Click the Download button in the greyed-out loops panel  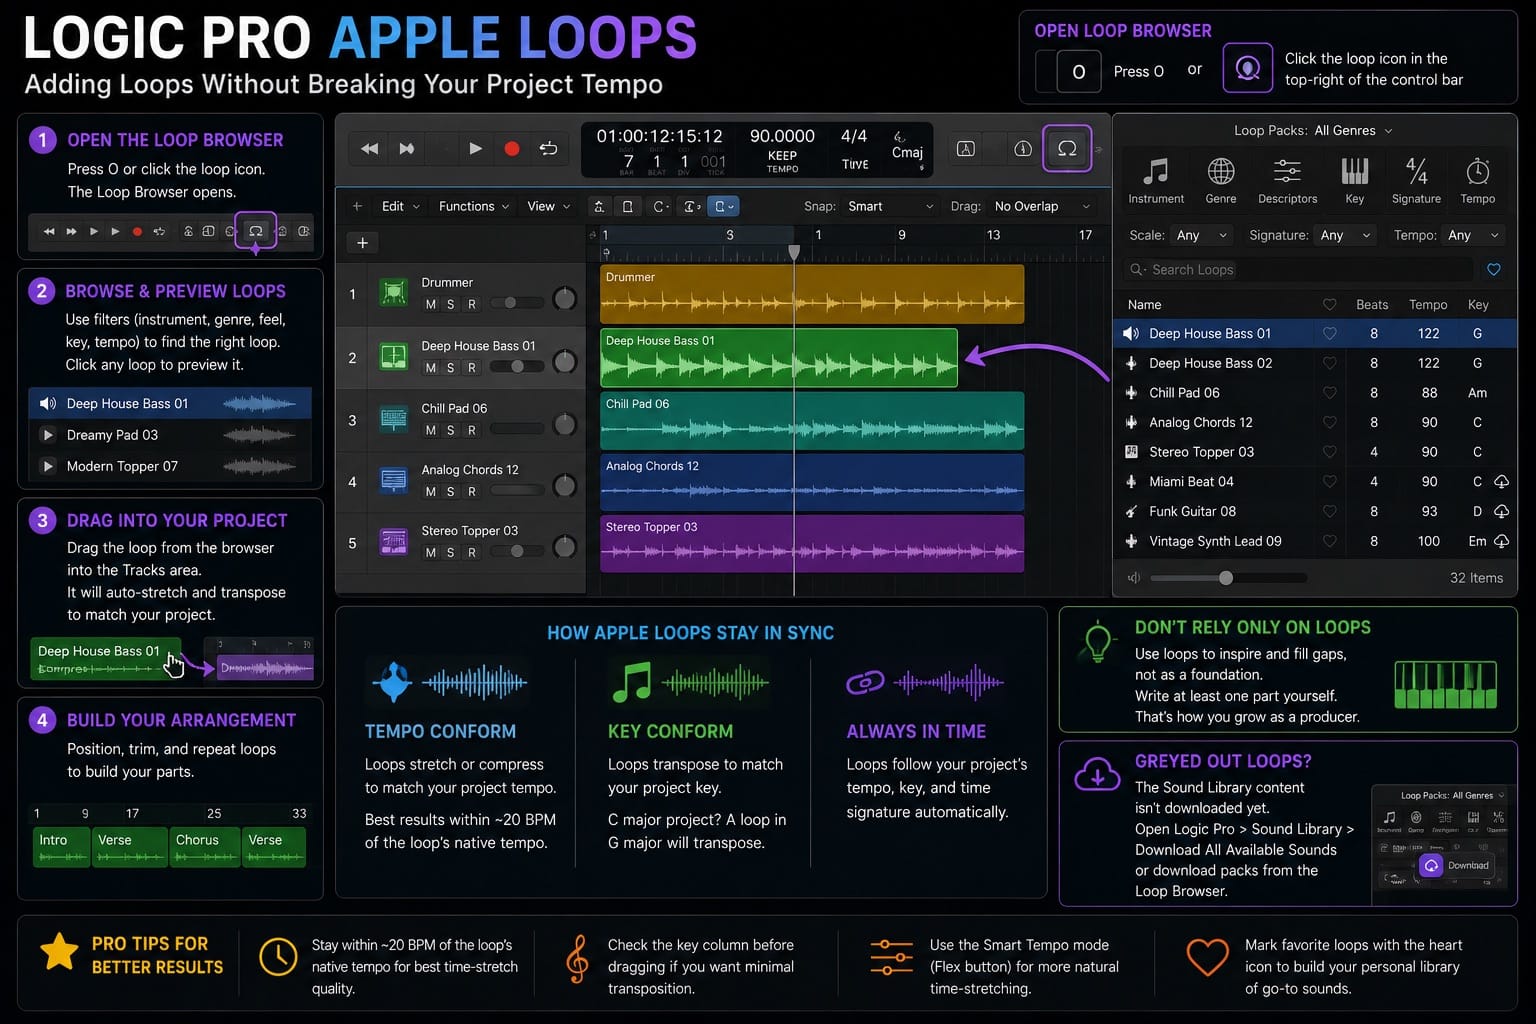[x=1458, y=866]
